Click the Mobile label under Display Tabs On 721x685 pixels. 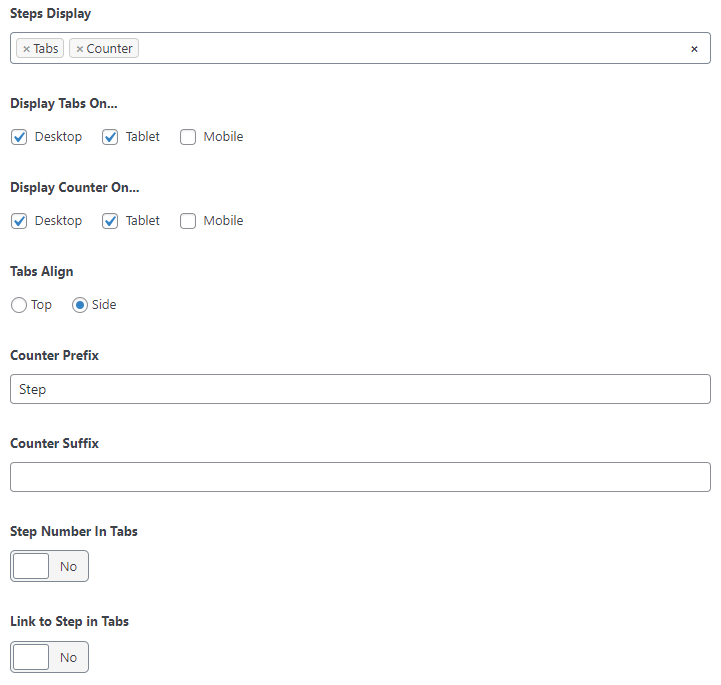223,137
